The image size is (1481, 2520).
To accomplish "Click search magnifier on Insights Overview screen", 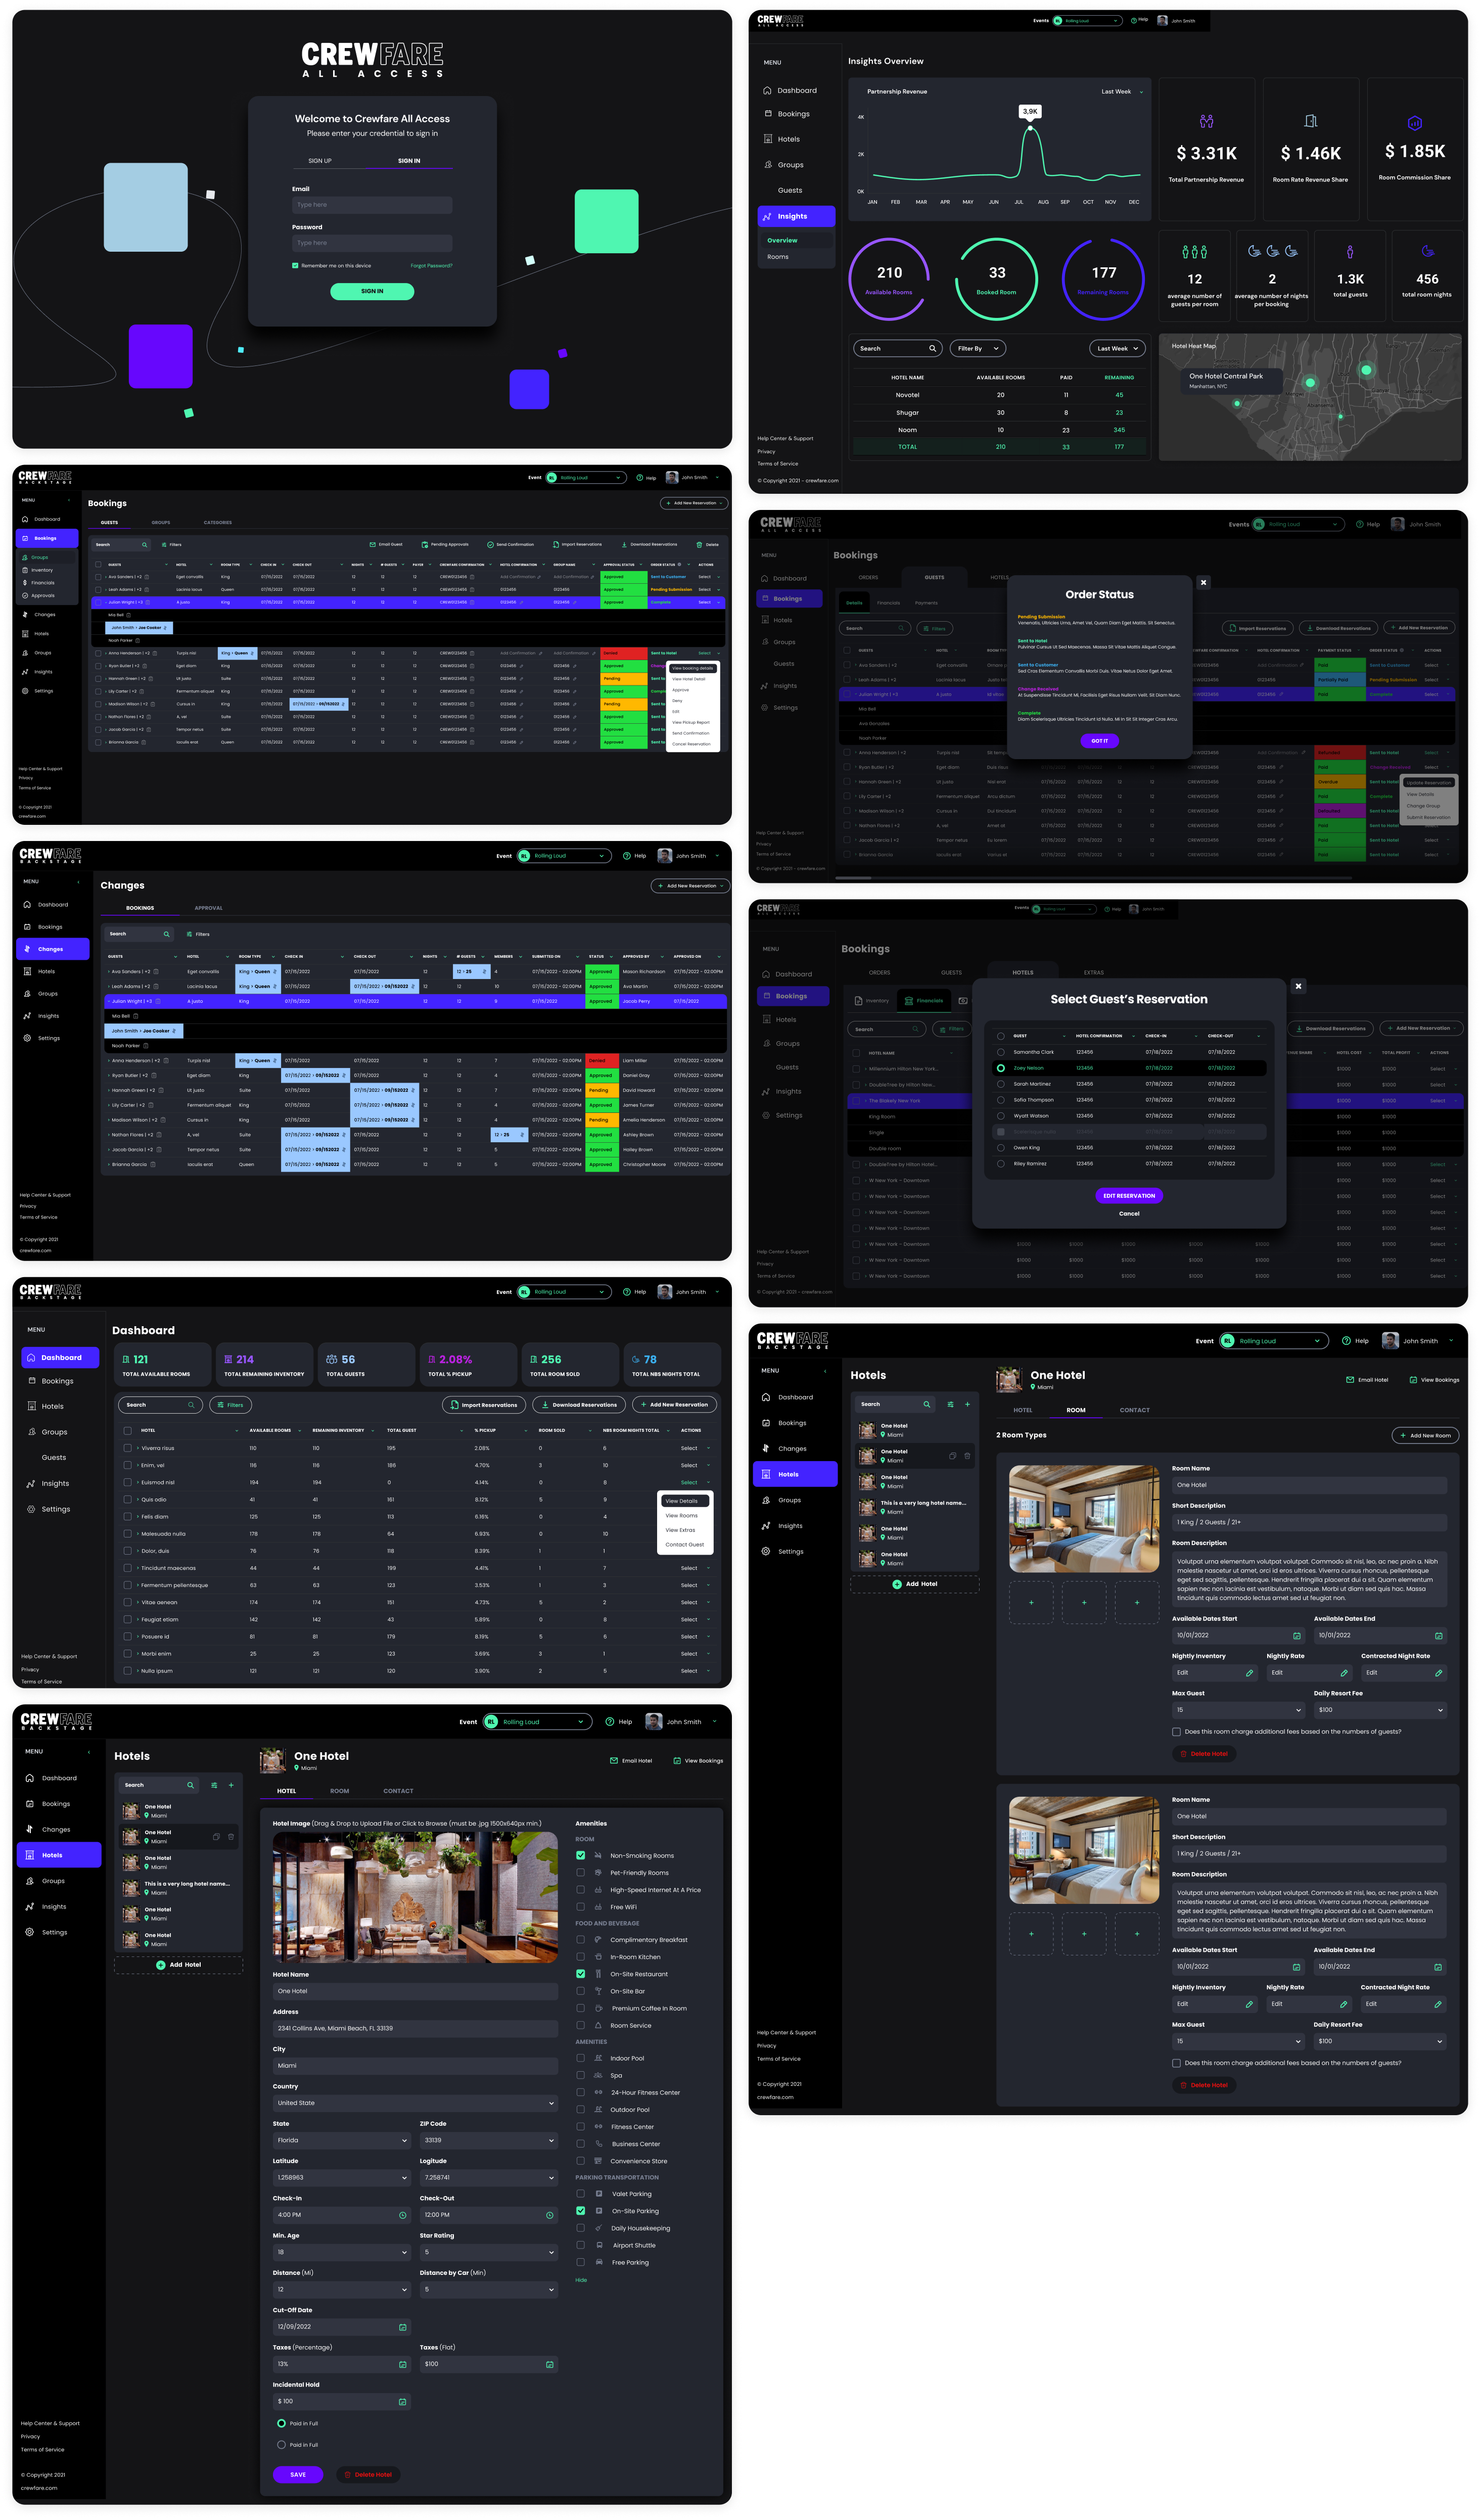I will coord(932,348).
